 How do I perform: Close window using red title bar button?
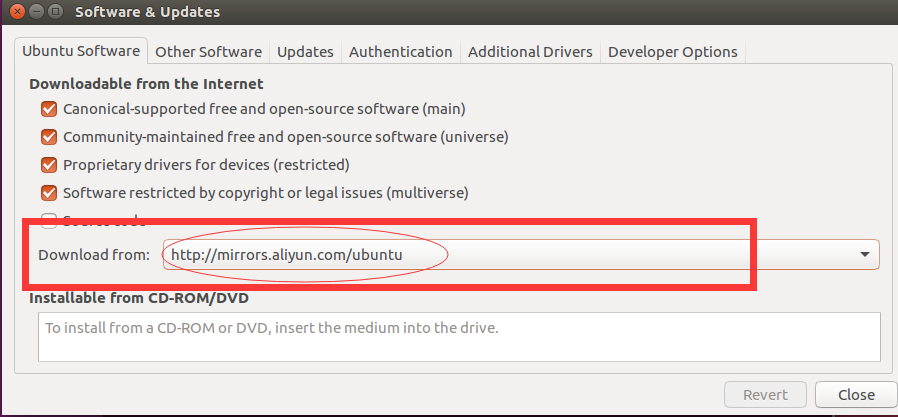click(x=19, y=12)
